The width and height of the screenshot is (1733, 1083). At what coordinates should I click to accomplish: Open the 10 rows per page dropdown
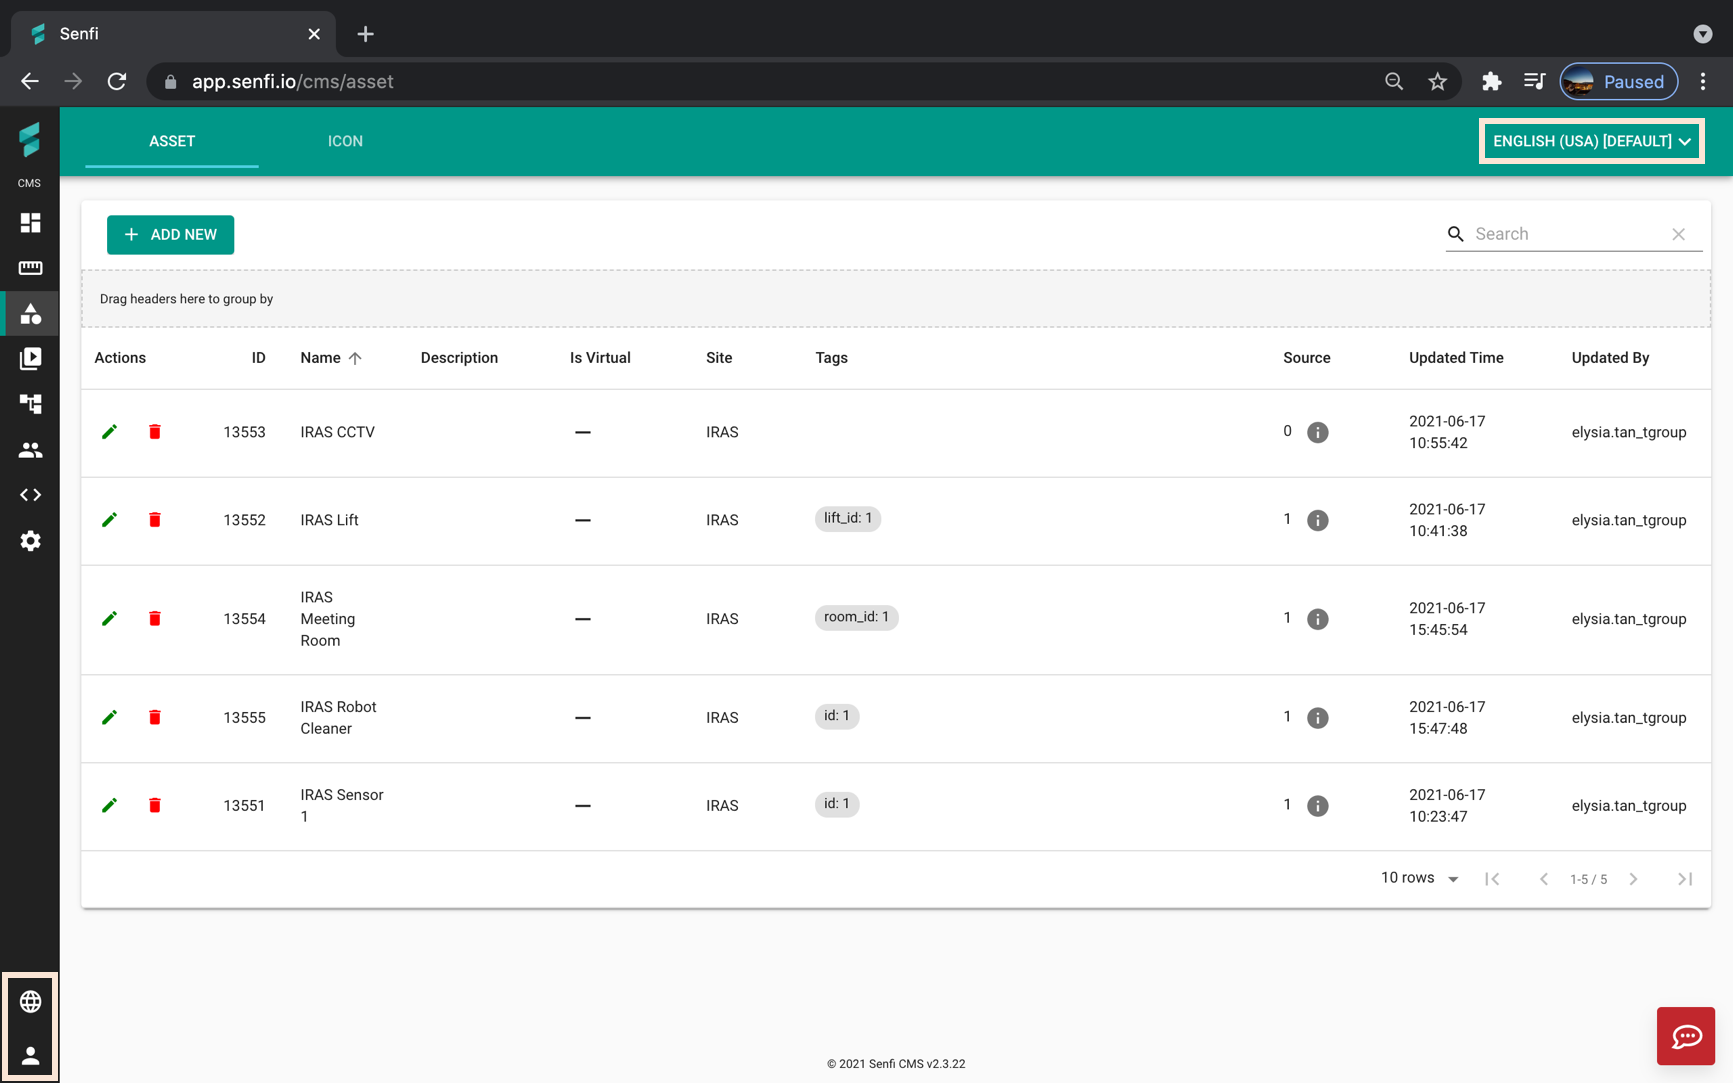(1420, 878)
